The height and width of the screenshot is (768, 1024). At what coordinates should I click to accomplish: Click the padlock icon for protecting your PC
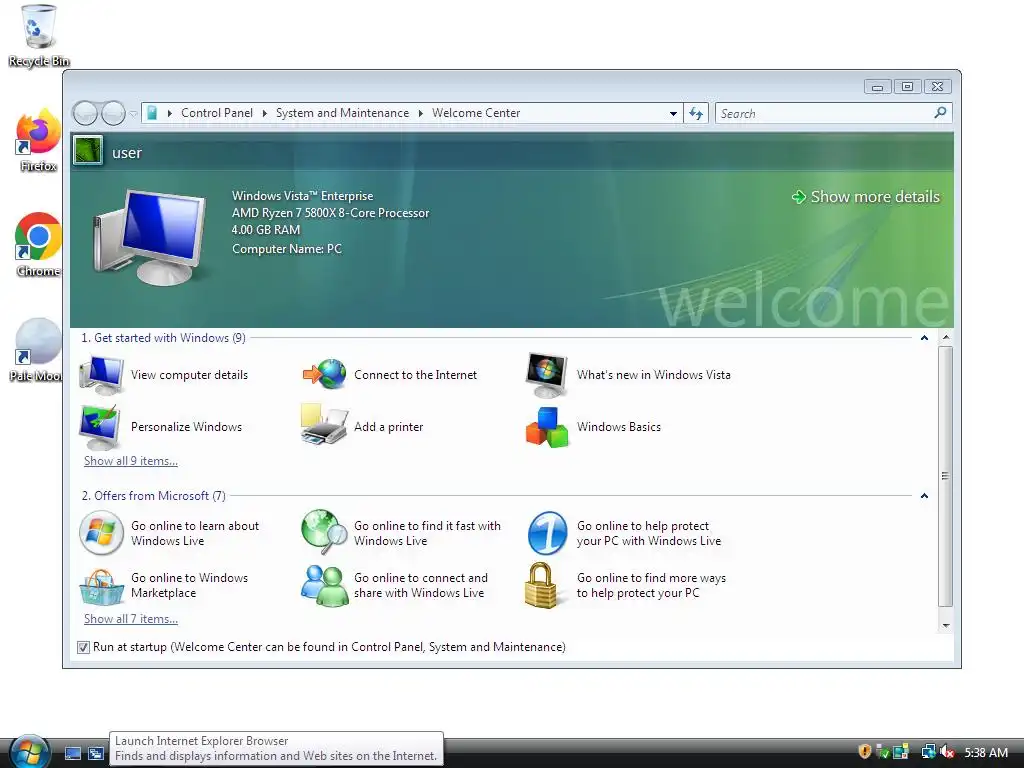(x=541, y=585)
